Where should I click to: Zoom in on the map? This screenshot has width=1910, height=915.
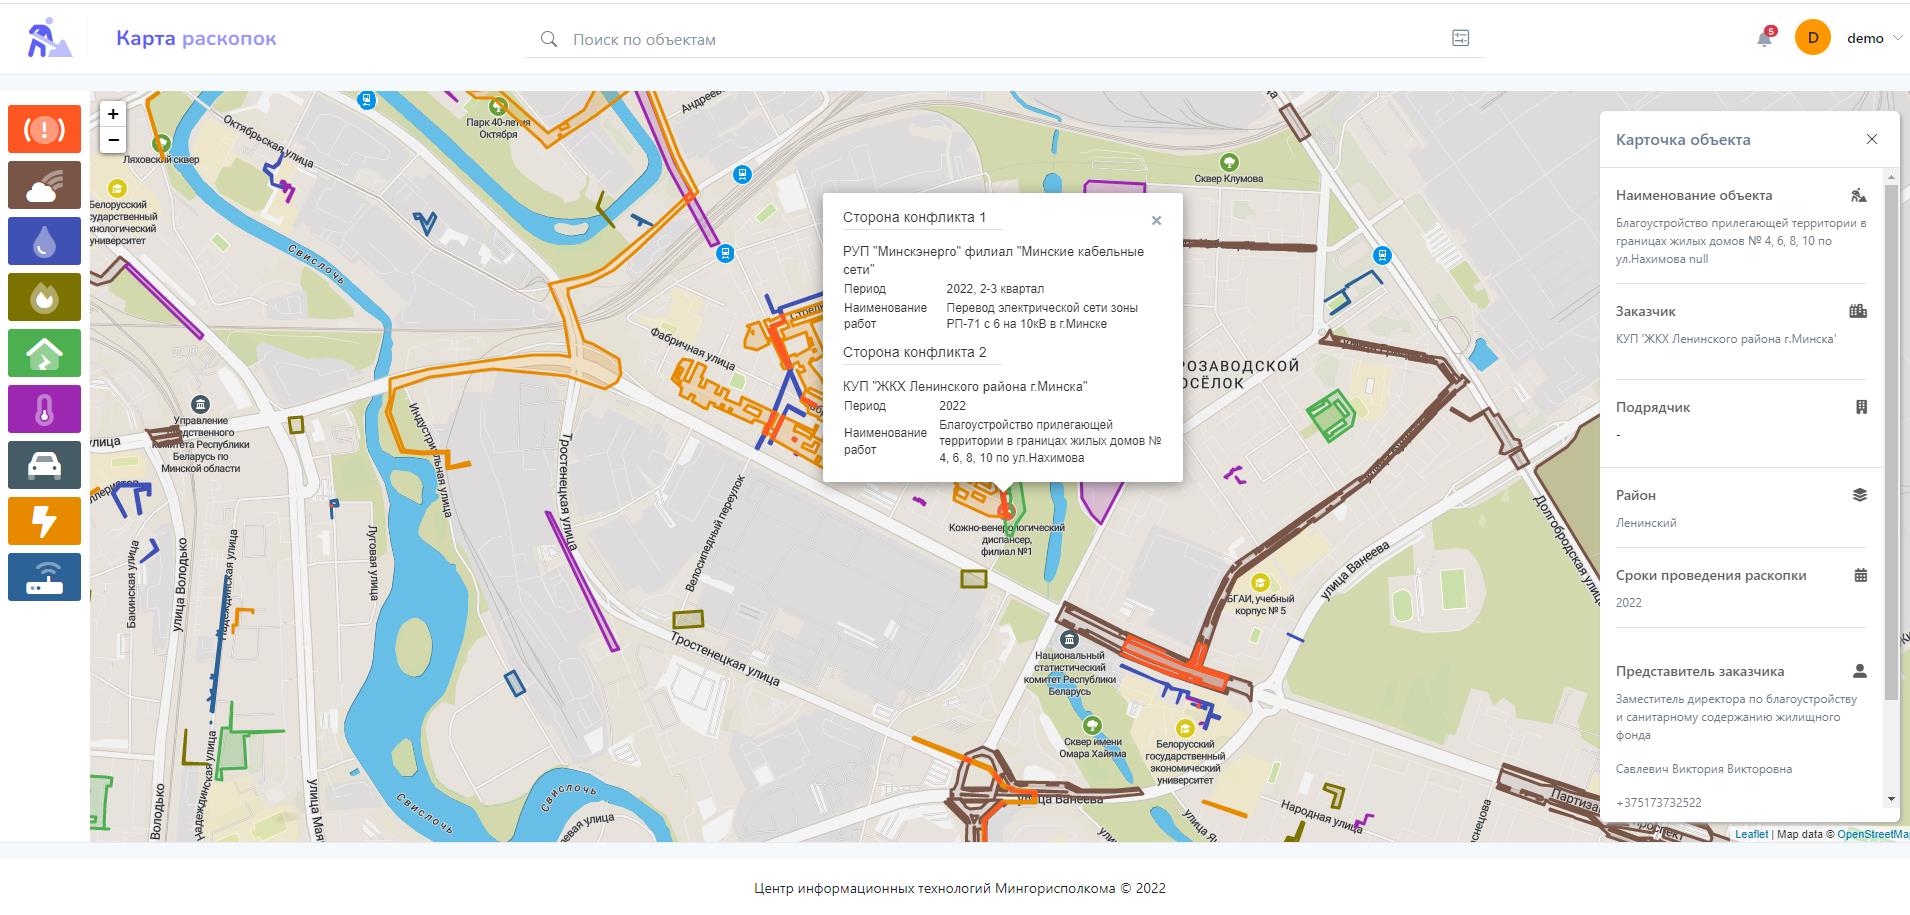[113, 114]
